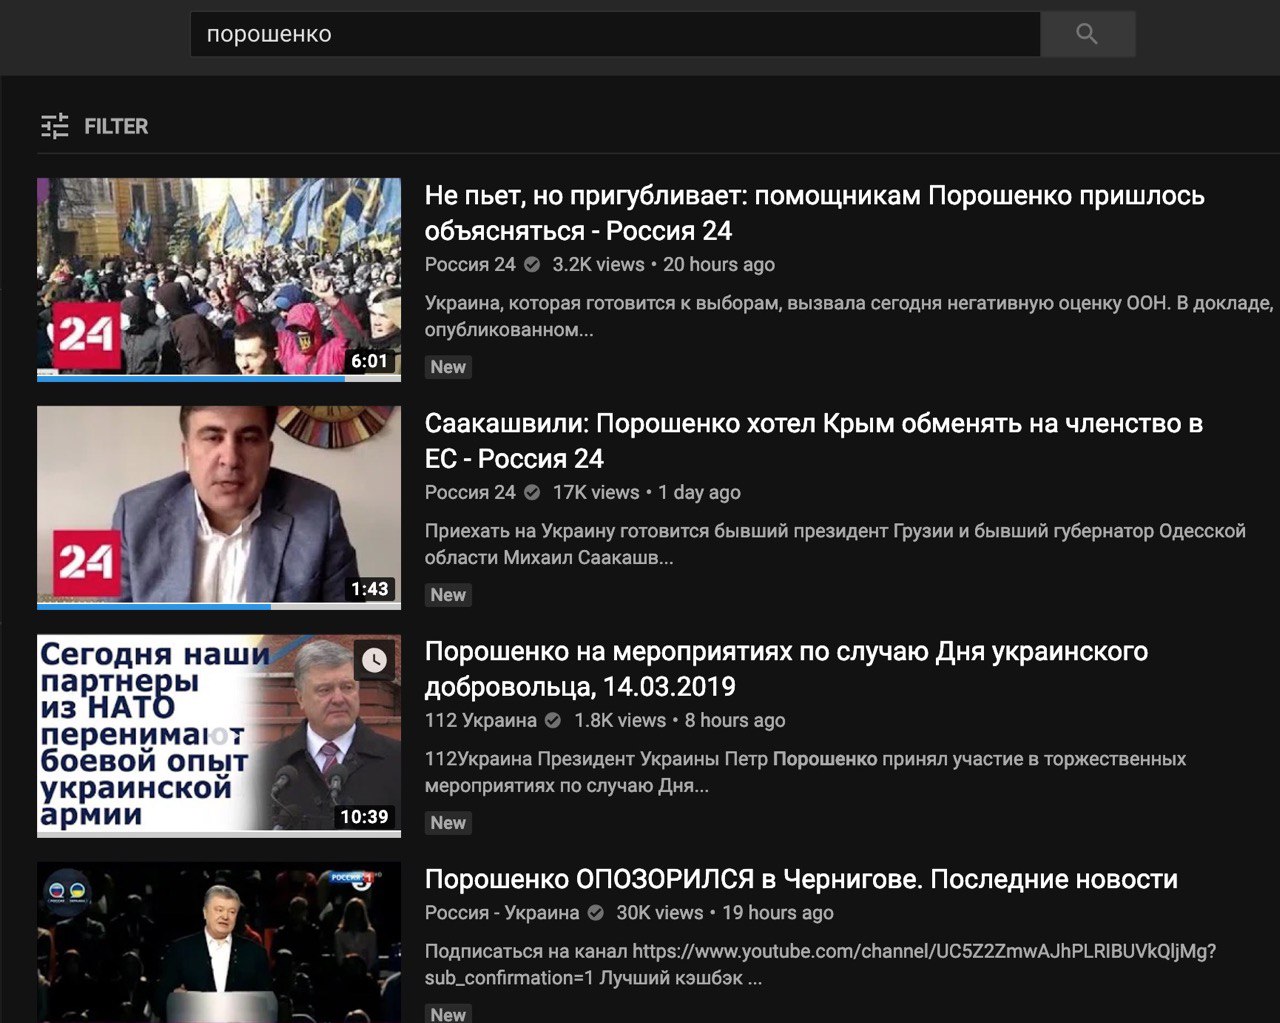Click verified badge next to Россия 24 Саакашвили result

(x=532, y=493)
